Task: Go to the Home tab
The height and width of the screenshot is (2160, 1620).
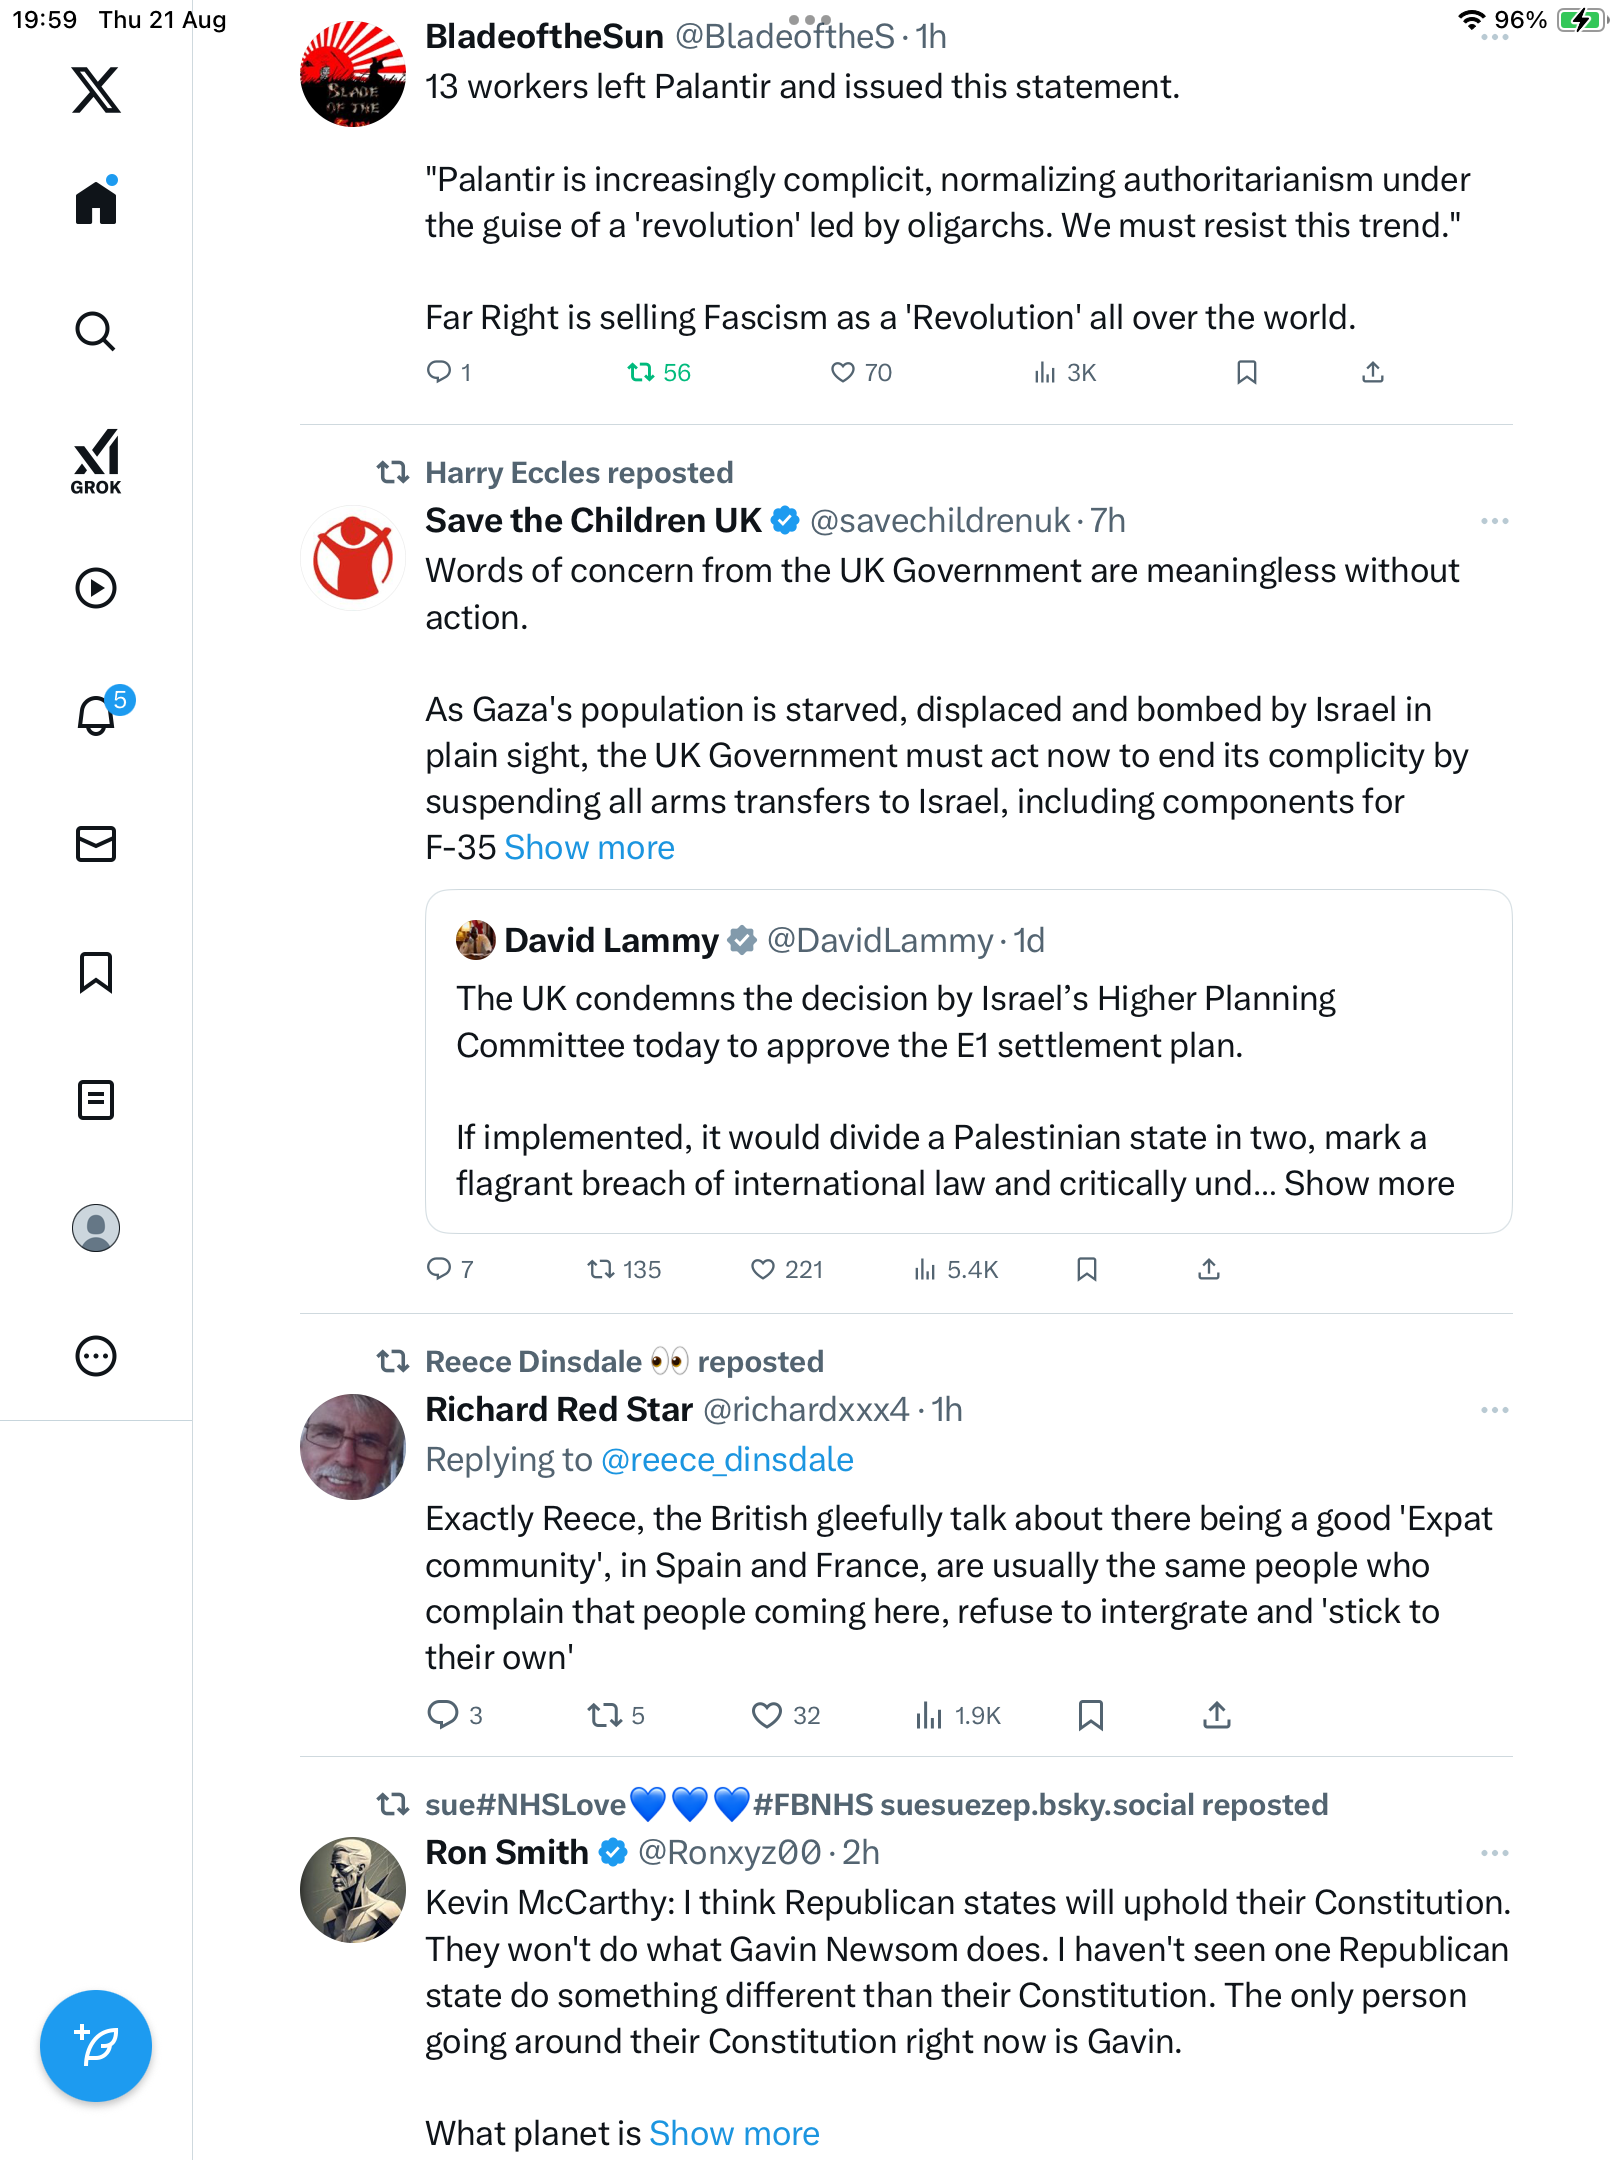Action: tap(96, 203)
